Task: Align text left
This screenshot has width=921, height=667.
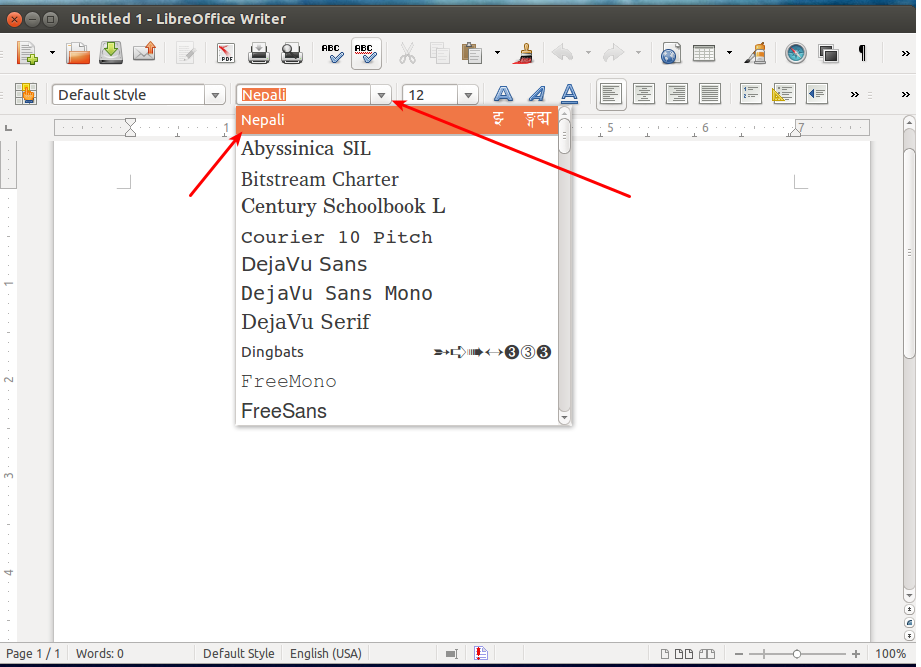Action: [x=611, y=94]
